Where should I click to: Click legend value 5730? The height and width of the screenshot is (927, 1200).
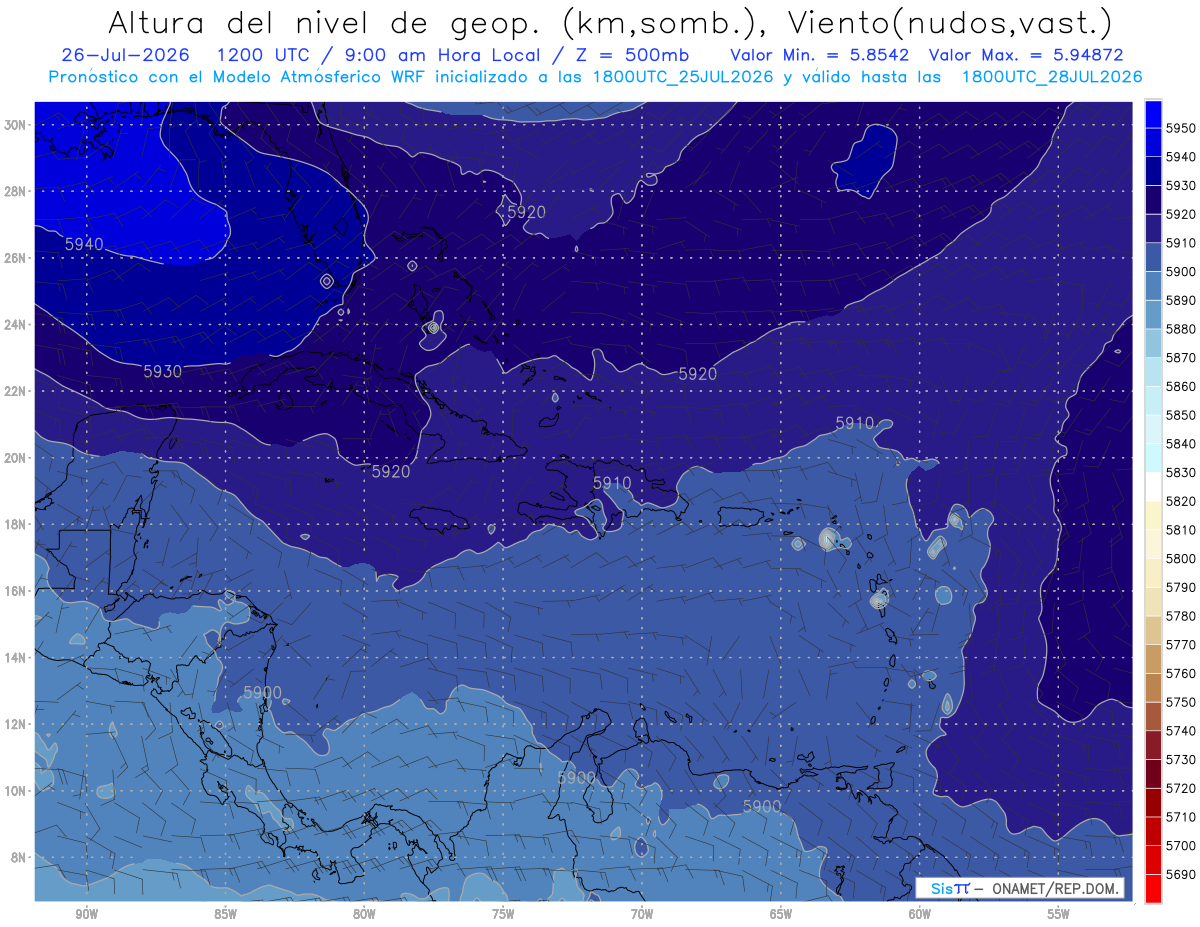pyautogui.click(x=1180, y=759)
